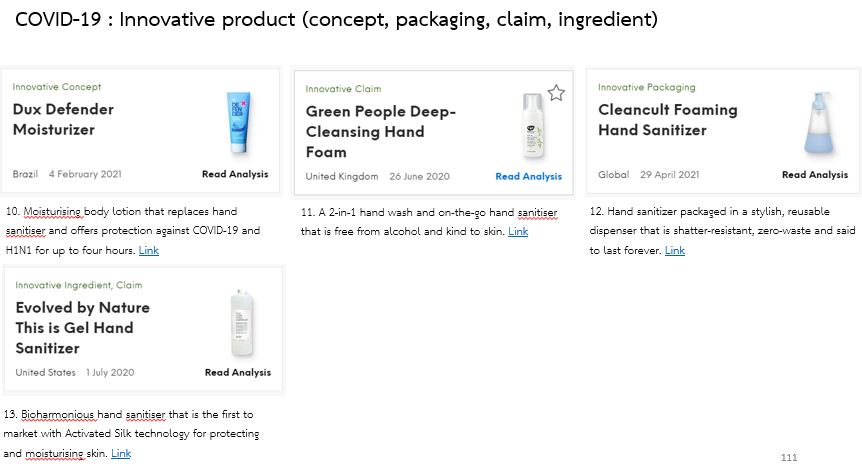Select the Green People Deep-Cleansing Hand Foam title

tap(380, 132)
